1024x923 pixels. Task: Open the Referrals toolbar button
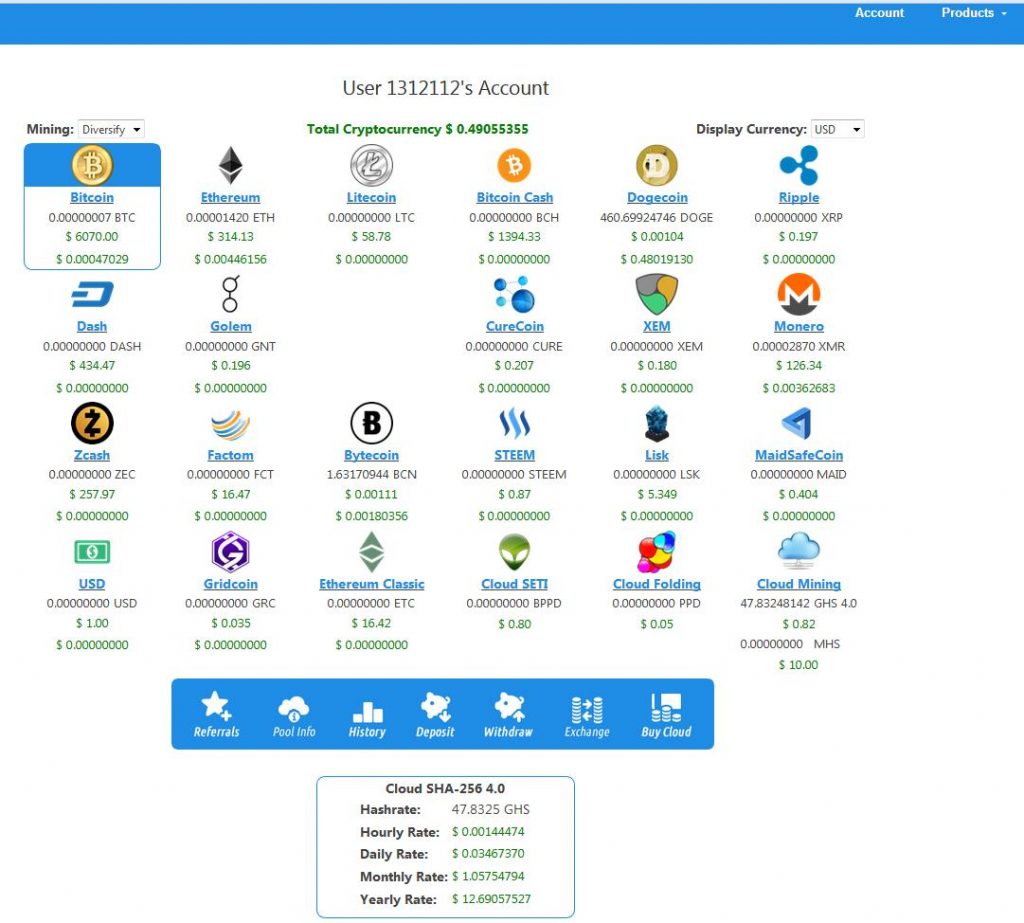216,715
